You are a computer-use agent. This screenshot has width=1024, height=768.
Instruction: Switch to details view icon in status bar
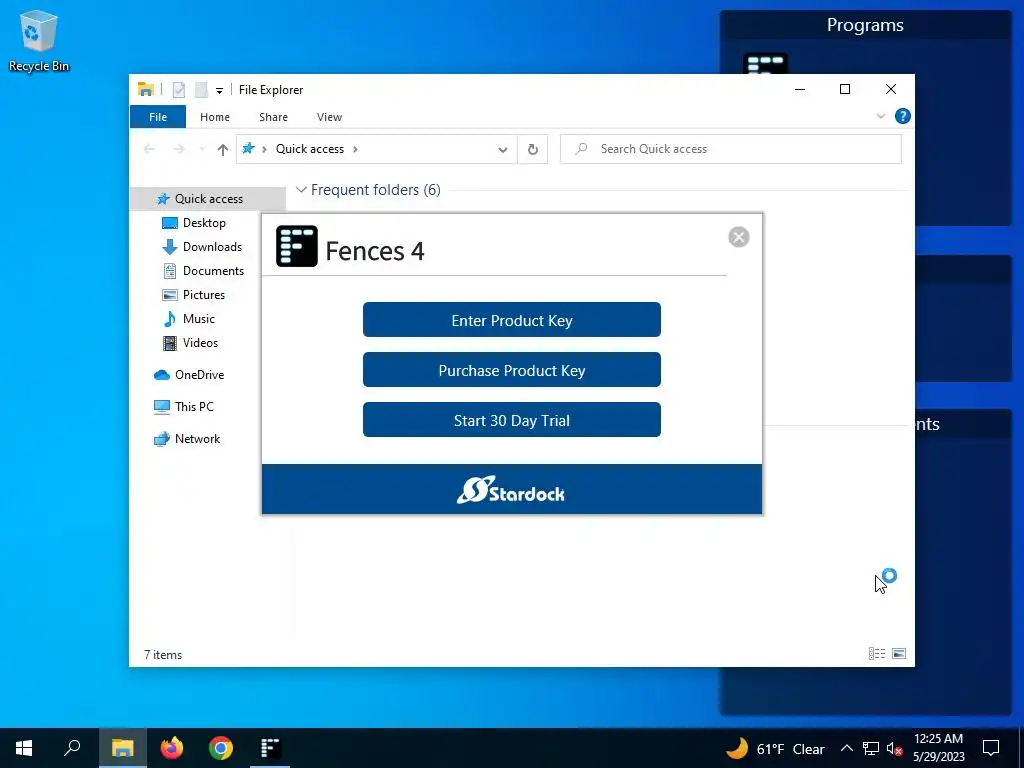coord(876,654)
